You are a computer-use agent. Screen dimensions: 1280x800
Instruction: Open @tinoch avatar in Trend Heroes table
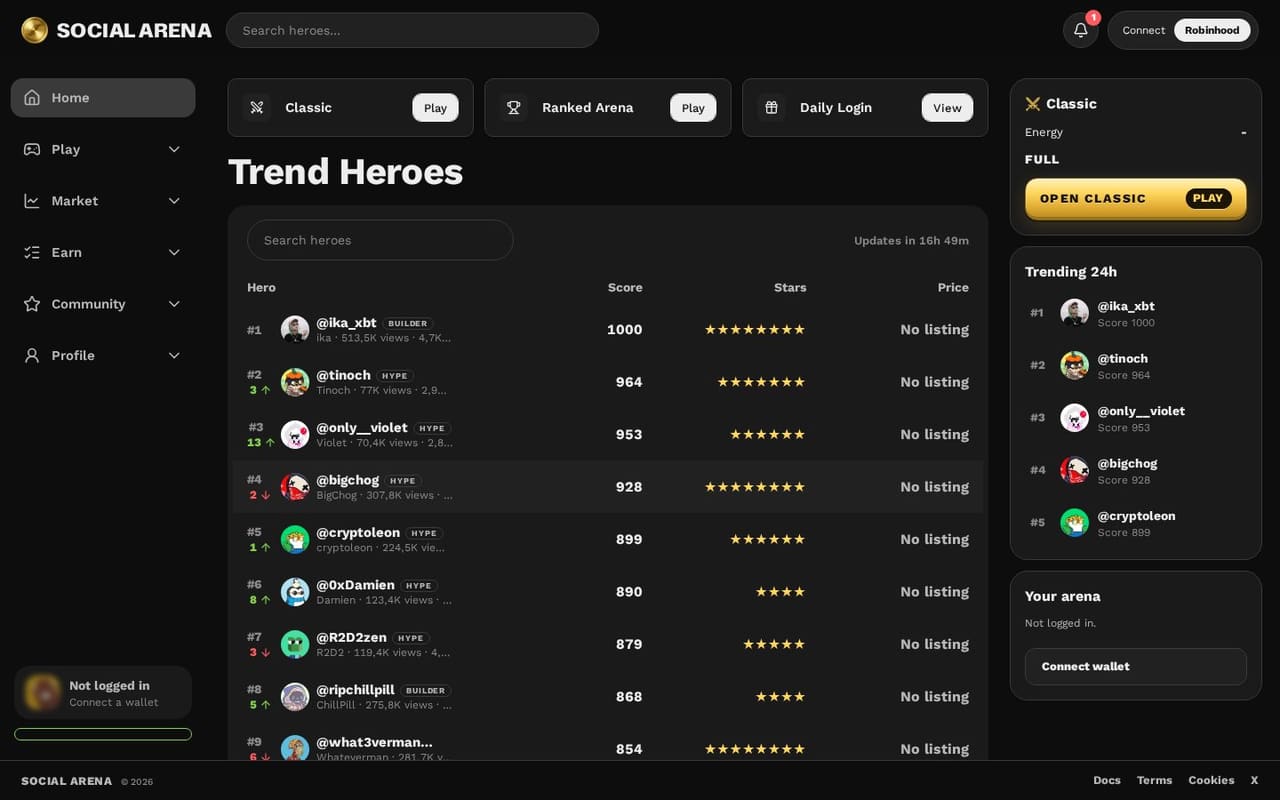coord(295,382)
